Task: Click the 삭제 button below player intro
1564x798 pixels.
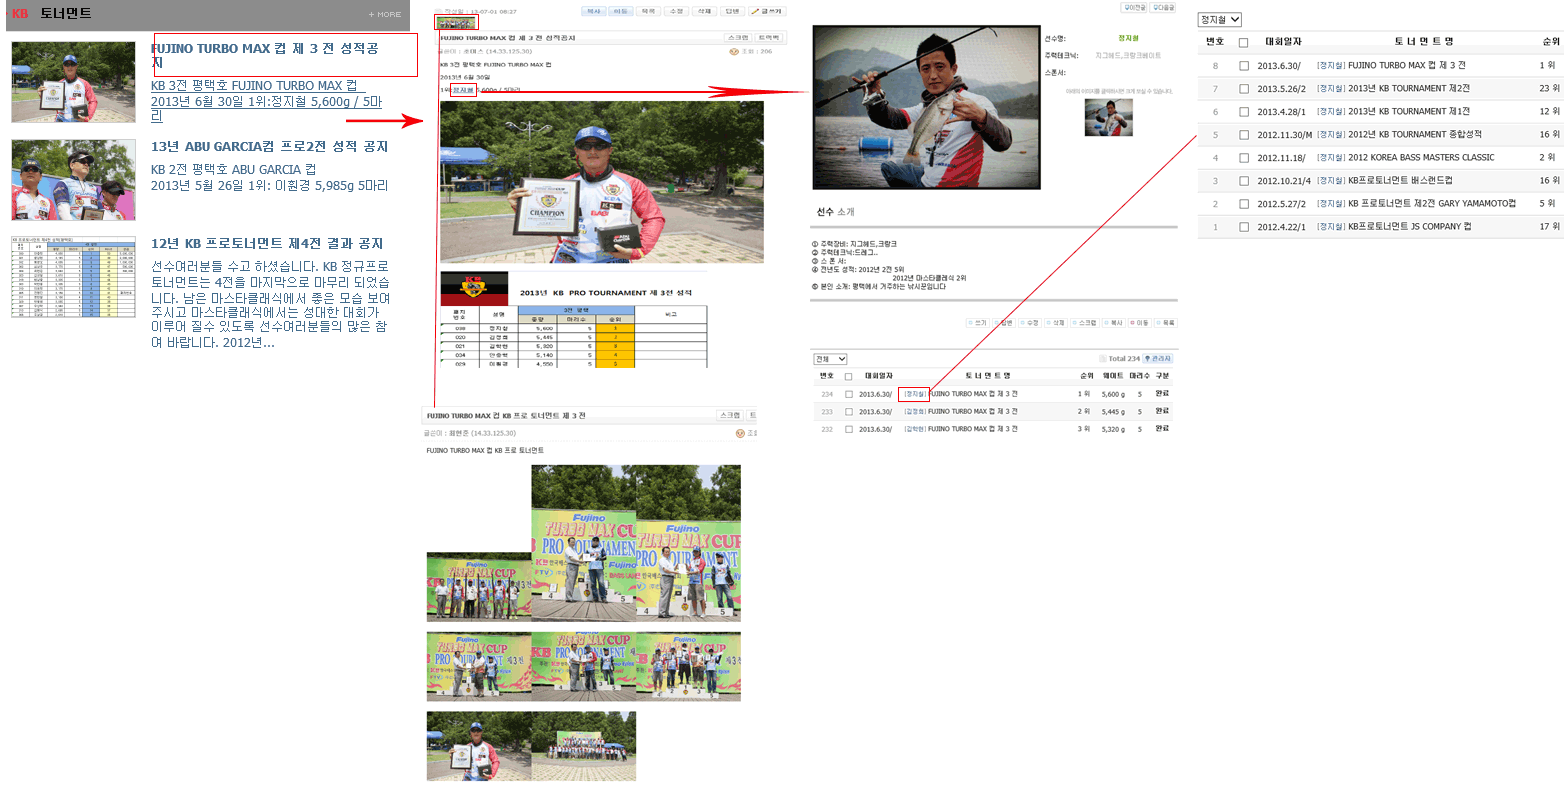Action: click(1056, 323)
